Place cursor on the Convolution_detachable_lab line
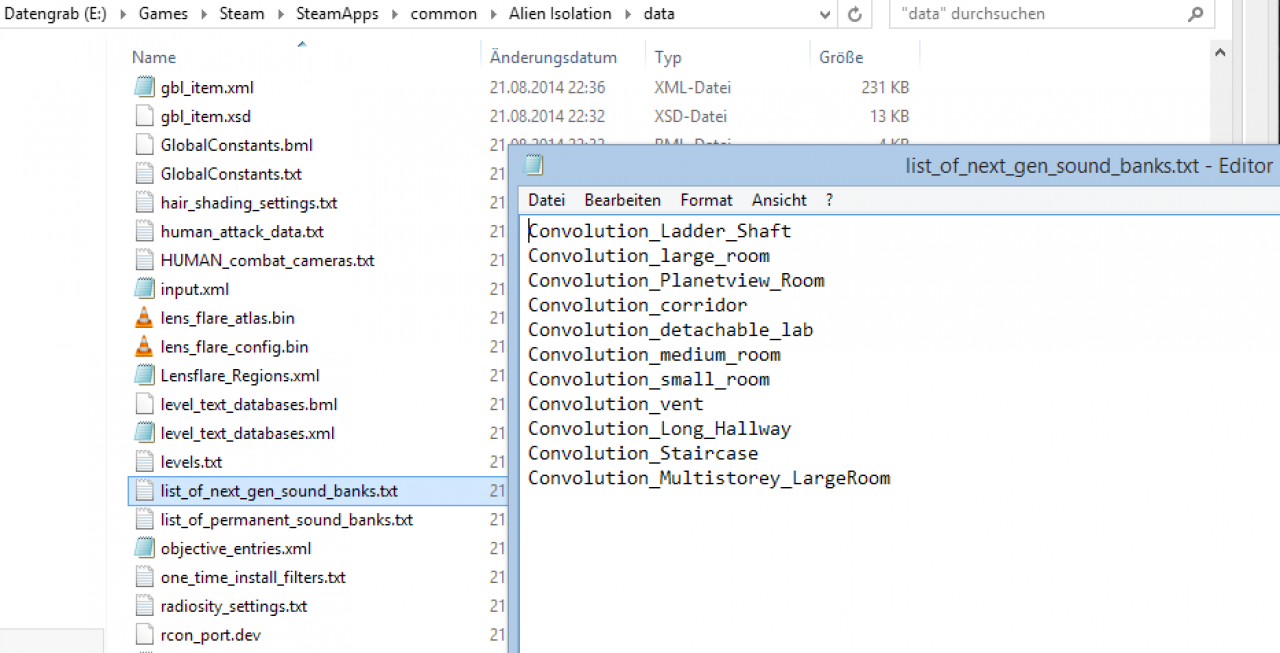 coord(671,330)
